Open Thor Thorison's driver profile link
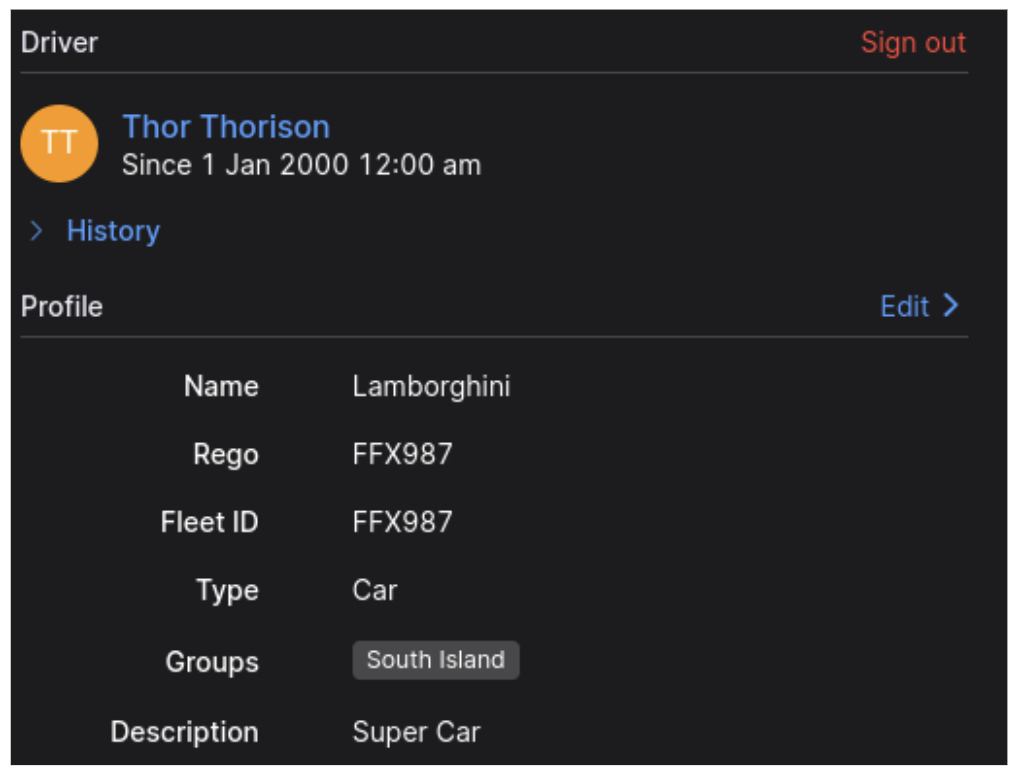Screen dimensions: 1020x774 click(226, 127)
